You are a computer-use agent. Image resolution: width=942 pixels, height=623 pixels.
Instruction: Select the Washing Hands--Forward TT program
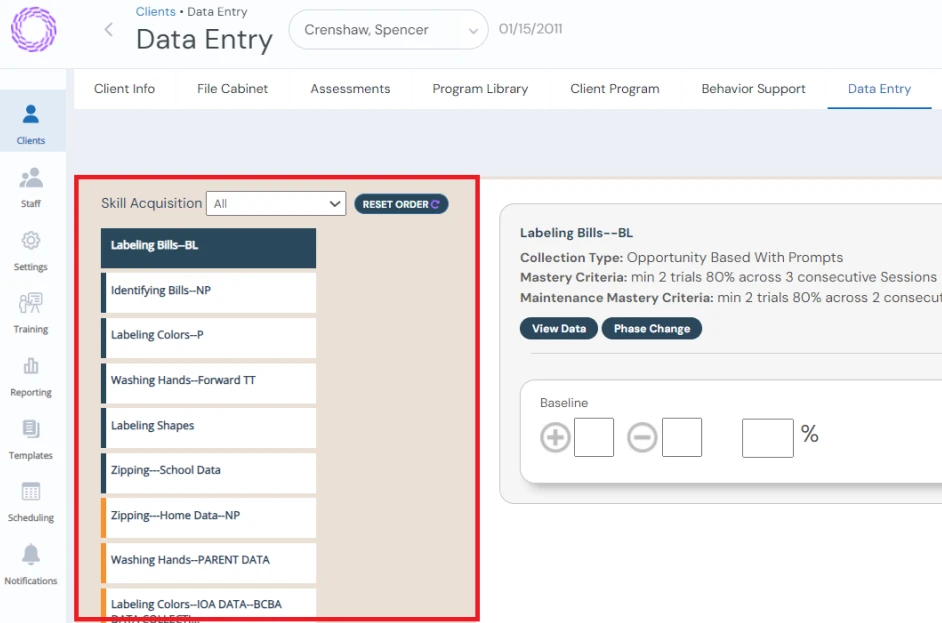click(208, 383)
